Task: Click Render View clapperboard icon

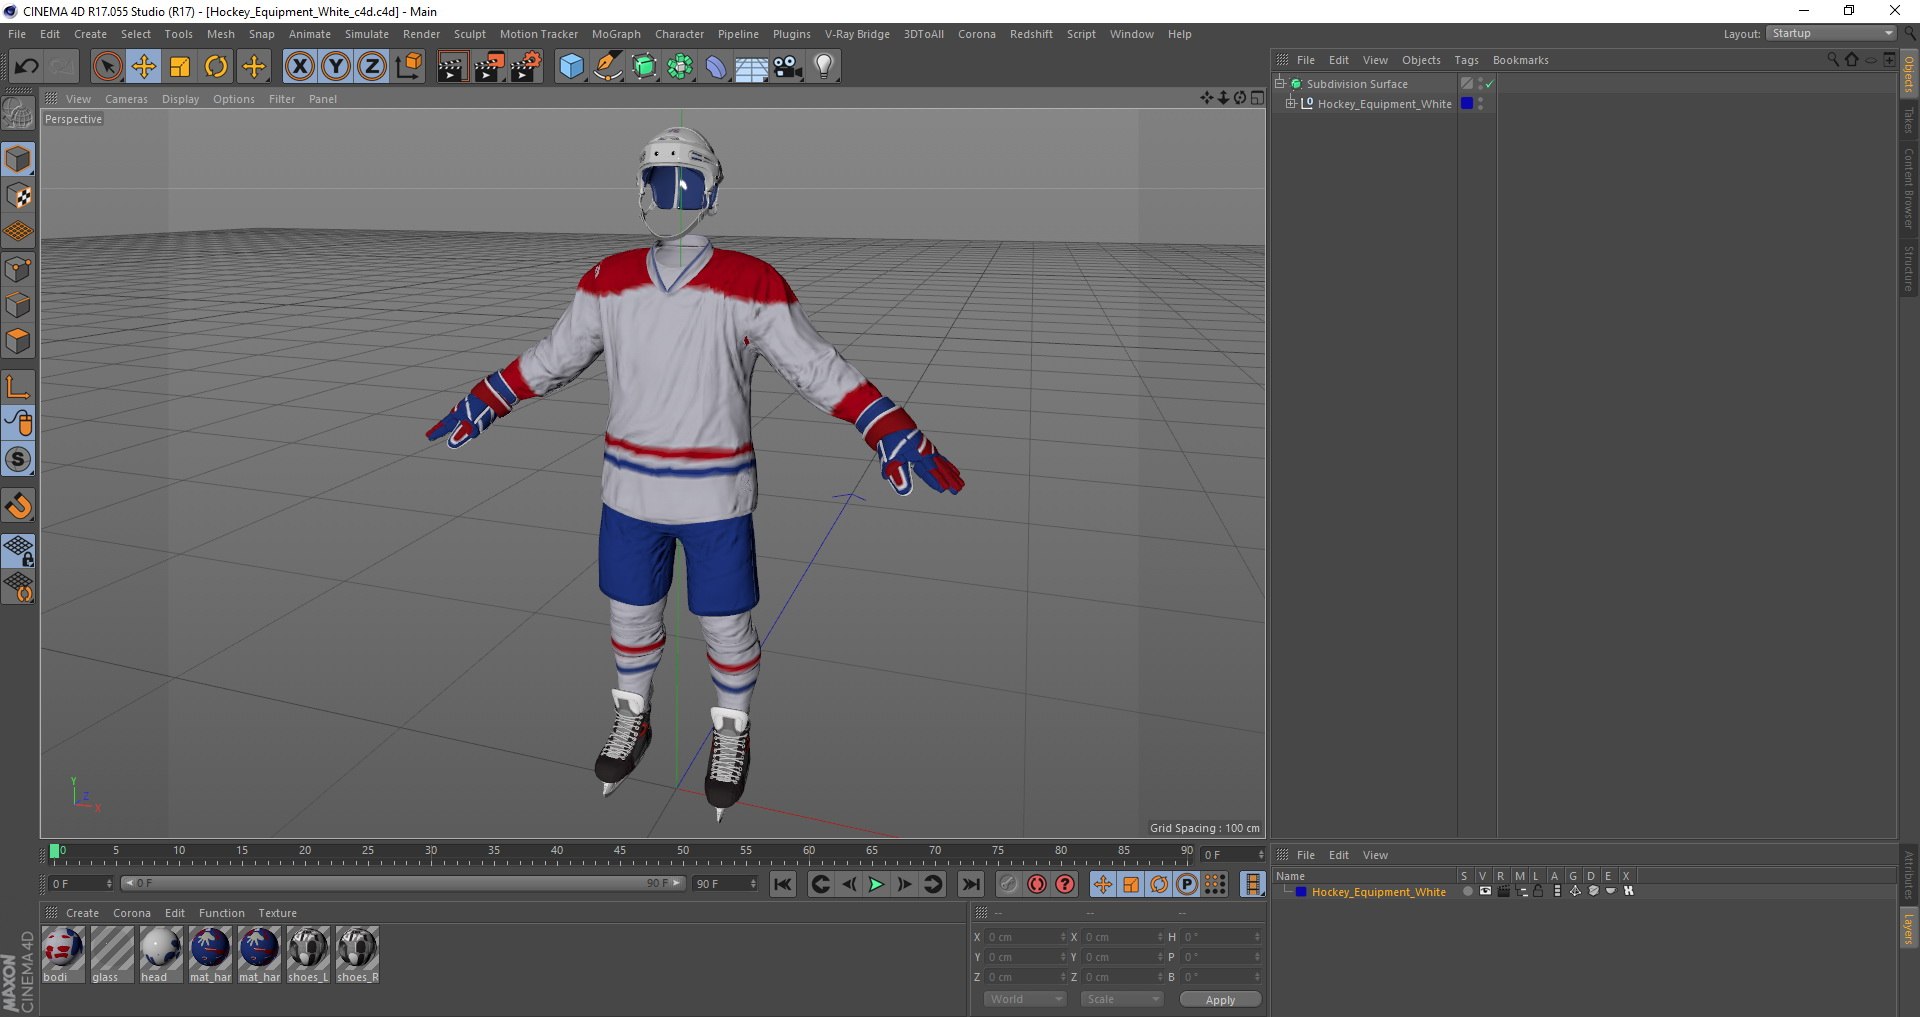Action: (452, 67)
